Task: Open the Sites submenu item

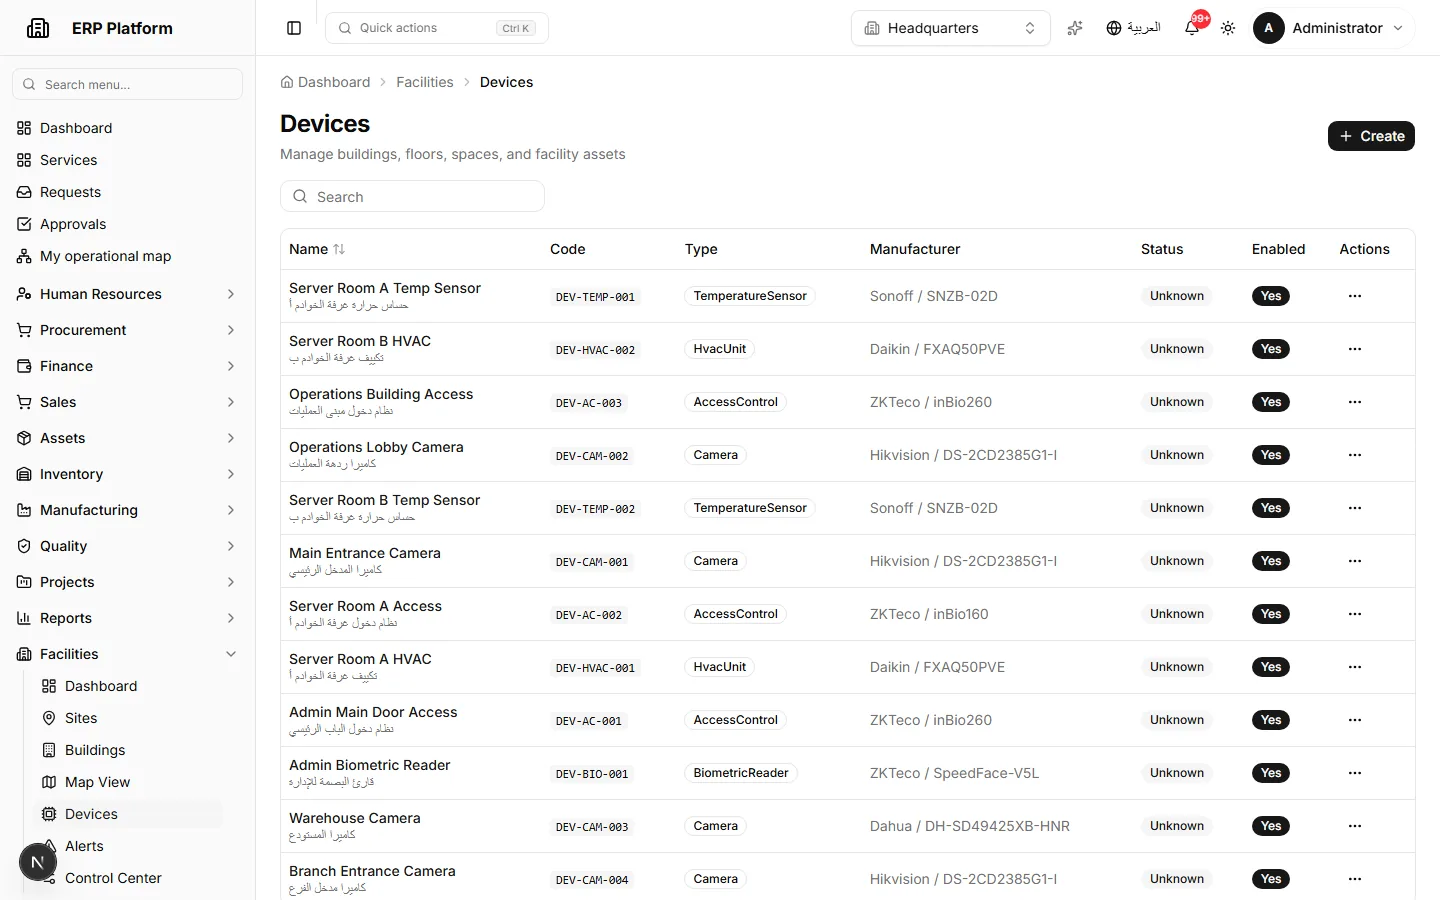Action: pyautogui.click(x=128, y=718)
